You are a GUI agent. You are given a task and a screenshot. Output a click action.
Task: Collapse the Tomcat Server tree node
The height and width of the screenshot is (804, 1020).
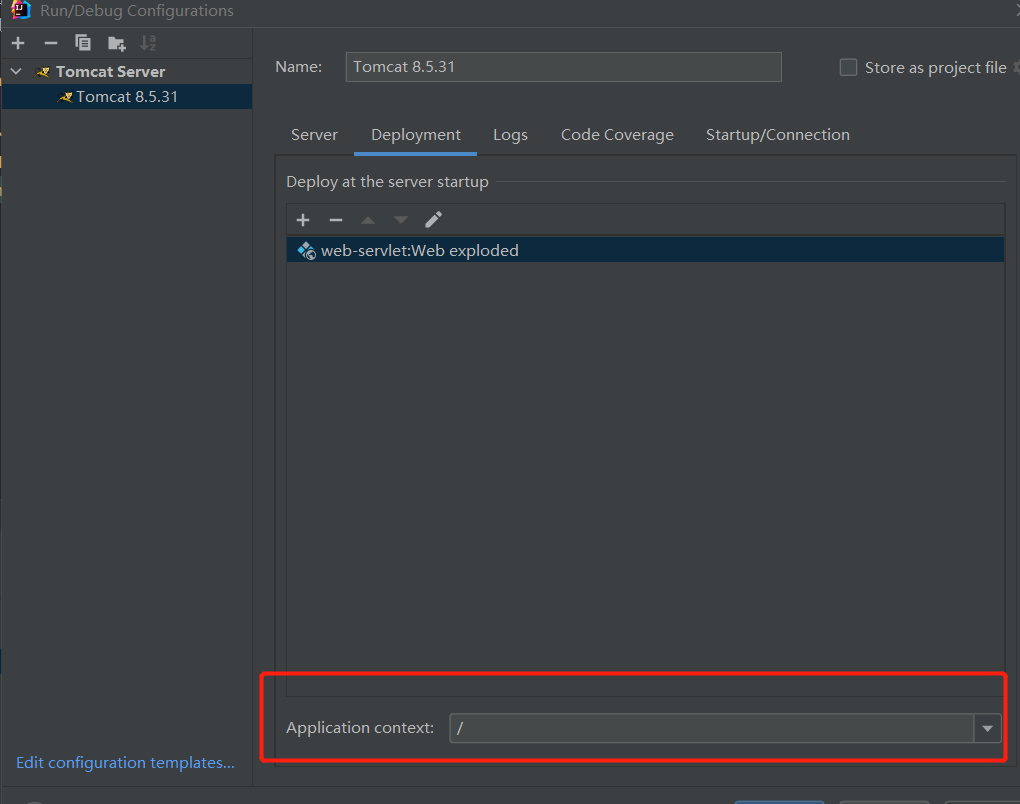[x=16, y=72]
